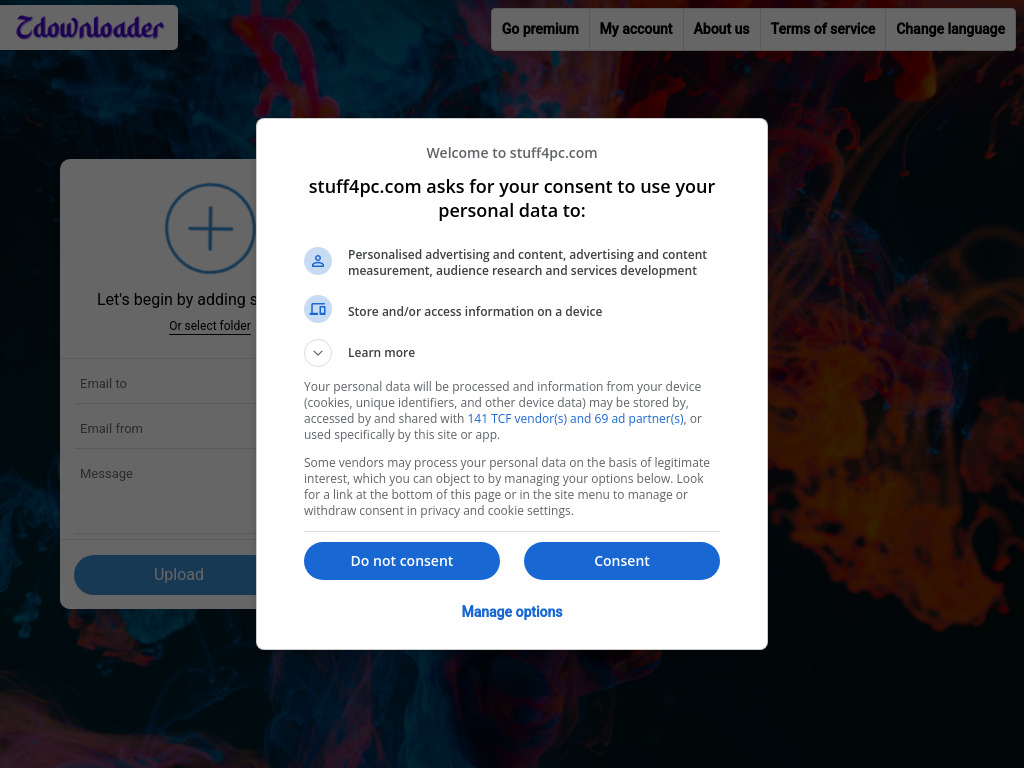Focus the Email to field
Image resolution: width=1024 pixels, height=768 pixels.
tap(165, 384)
